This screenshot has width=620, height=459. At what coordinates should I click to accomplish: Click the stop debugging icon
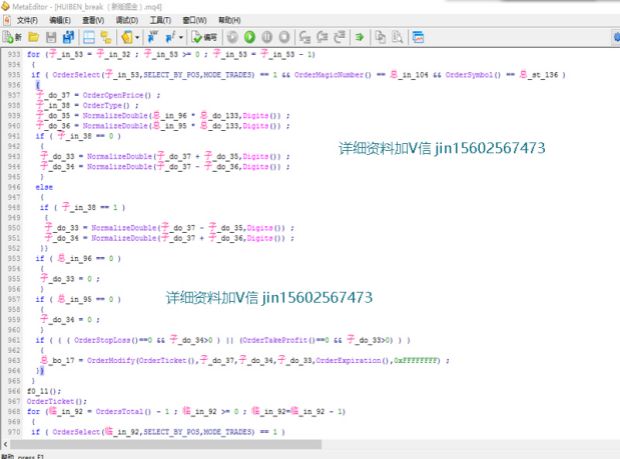coord(283,37)
